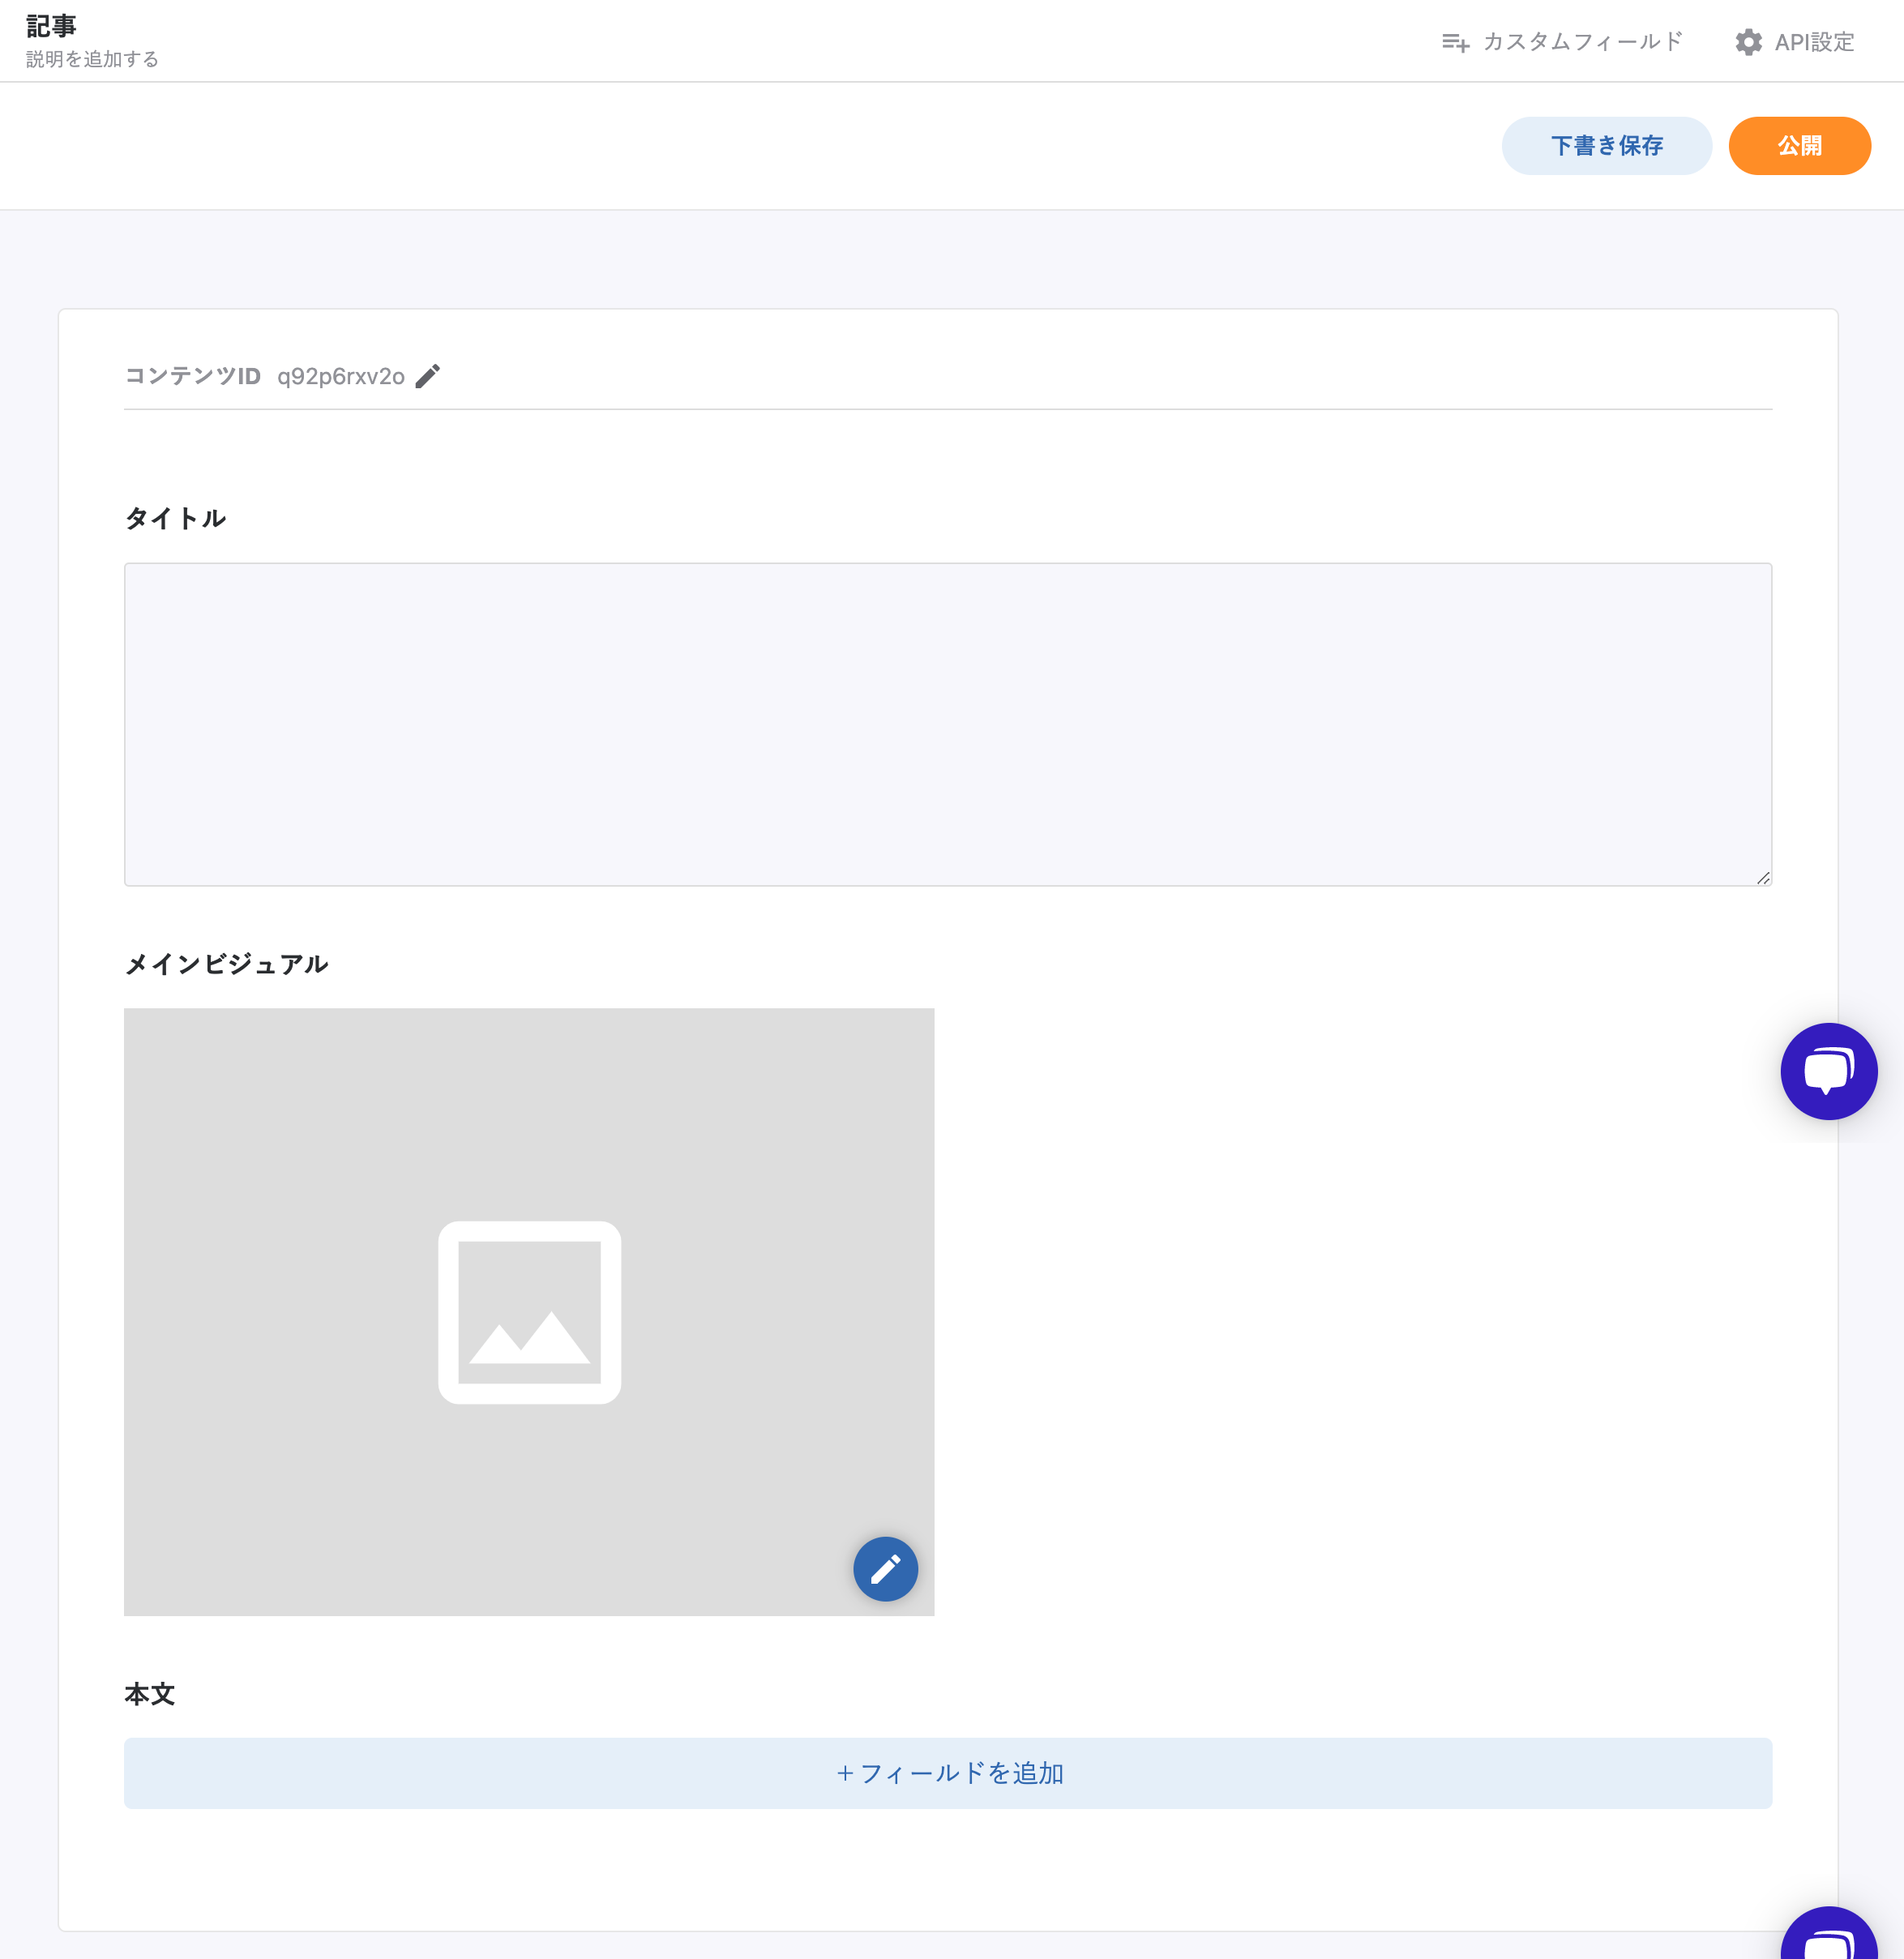Click content ID value q92p6rxv2o
1904x1959 pixels.
[340, 376]
